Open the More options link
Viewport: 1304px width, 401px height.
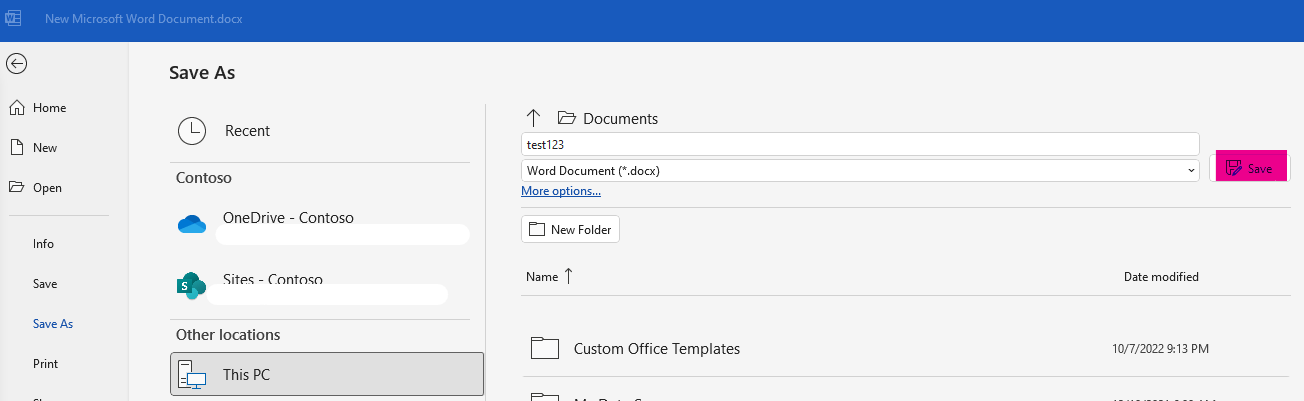tap(560, 191)
